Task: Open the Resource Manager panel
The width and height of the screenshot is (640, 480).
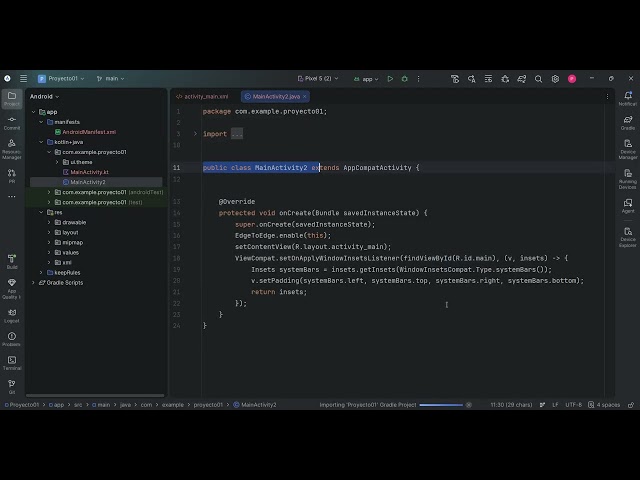Action: pyautogui.click(x=12, y=149)
